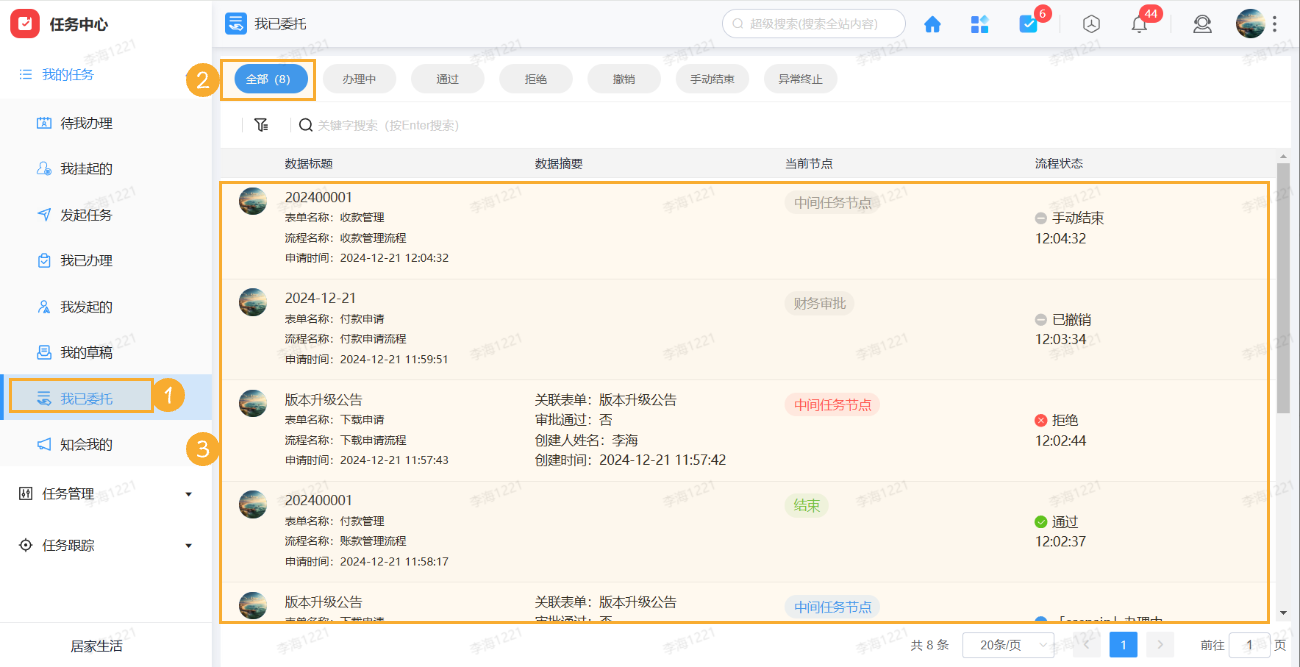Open the notification bell showing 44 alerts
Viewport: 1300px width, 667px height.
point(1138,24)
